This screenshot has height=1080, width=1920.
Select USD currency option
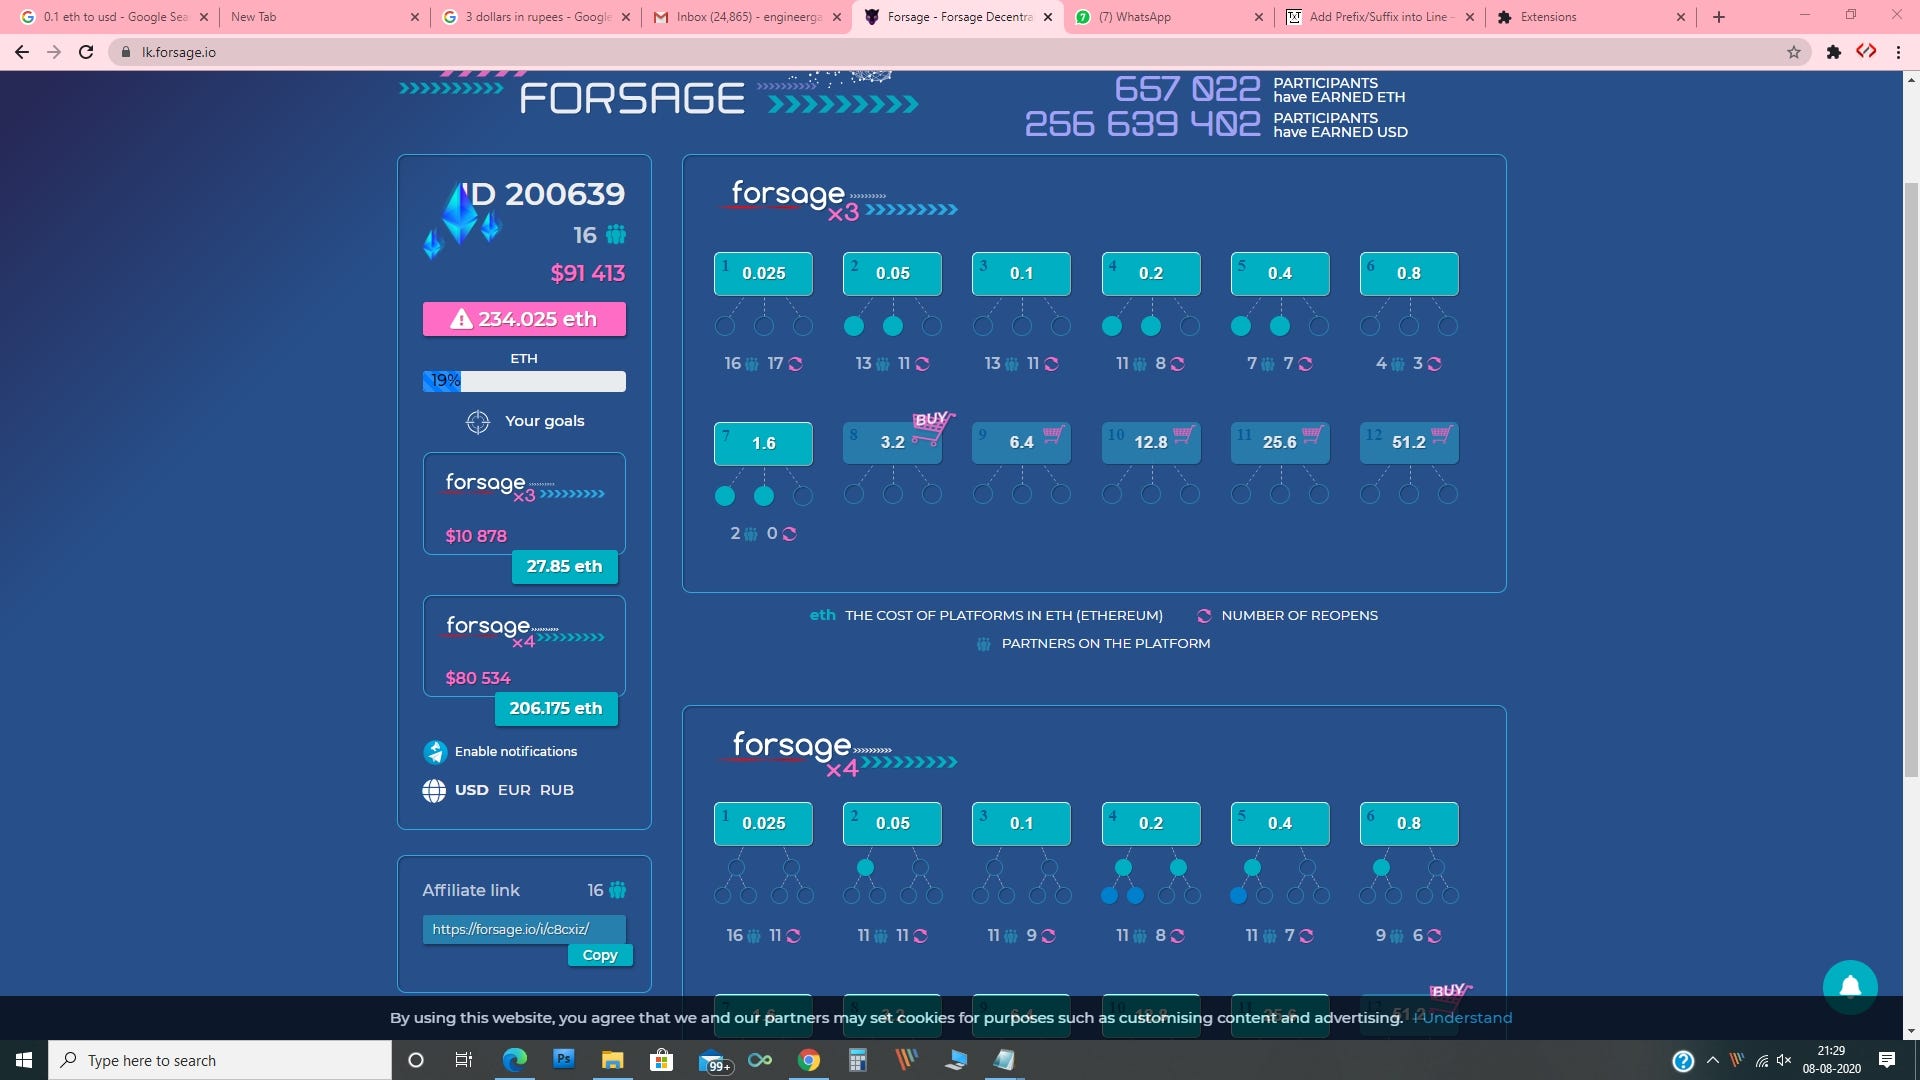[471, 790]
